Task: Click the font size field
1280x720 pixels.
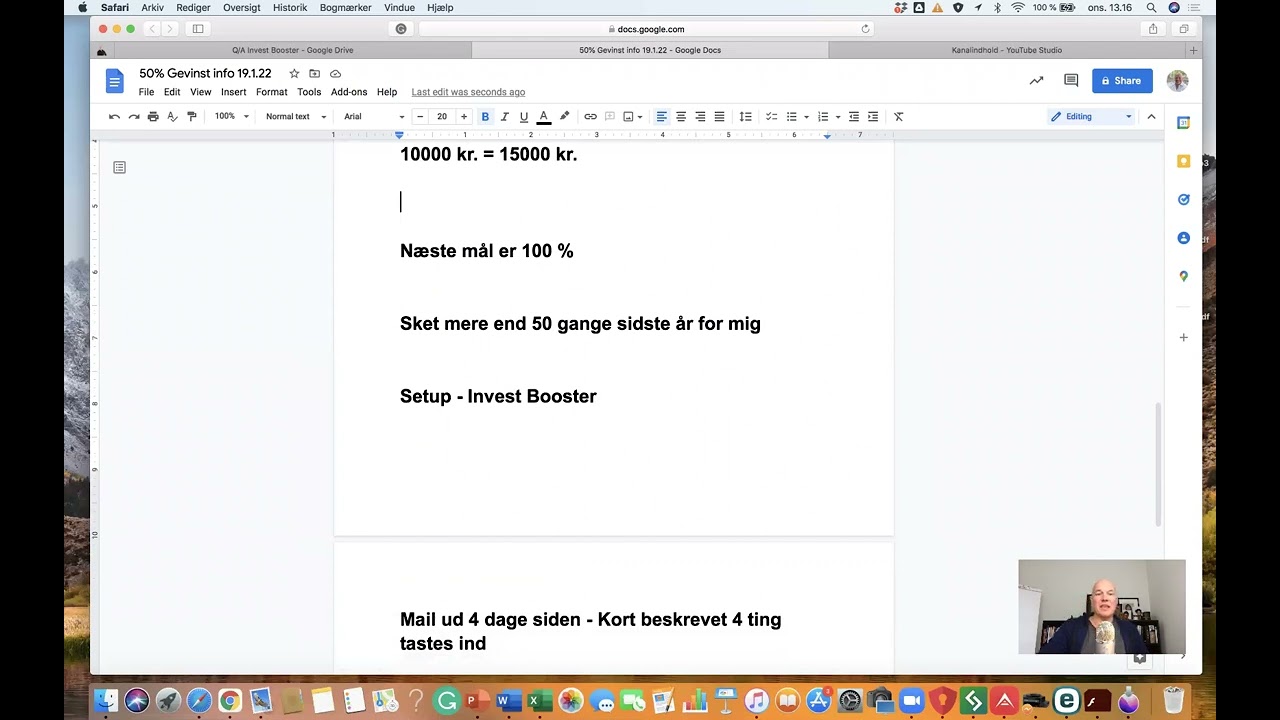Action: tap(442, 117)
